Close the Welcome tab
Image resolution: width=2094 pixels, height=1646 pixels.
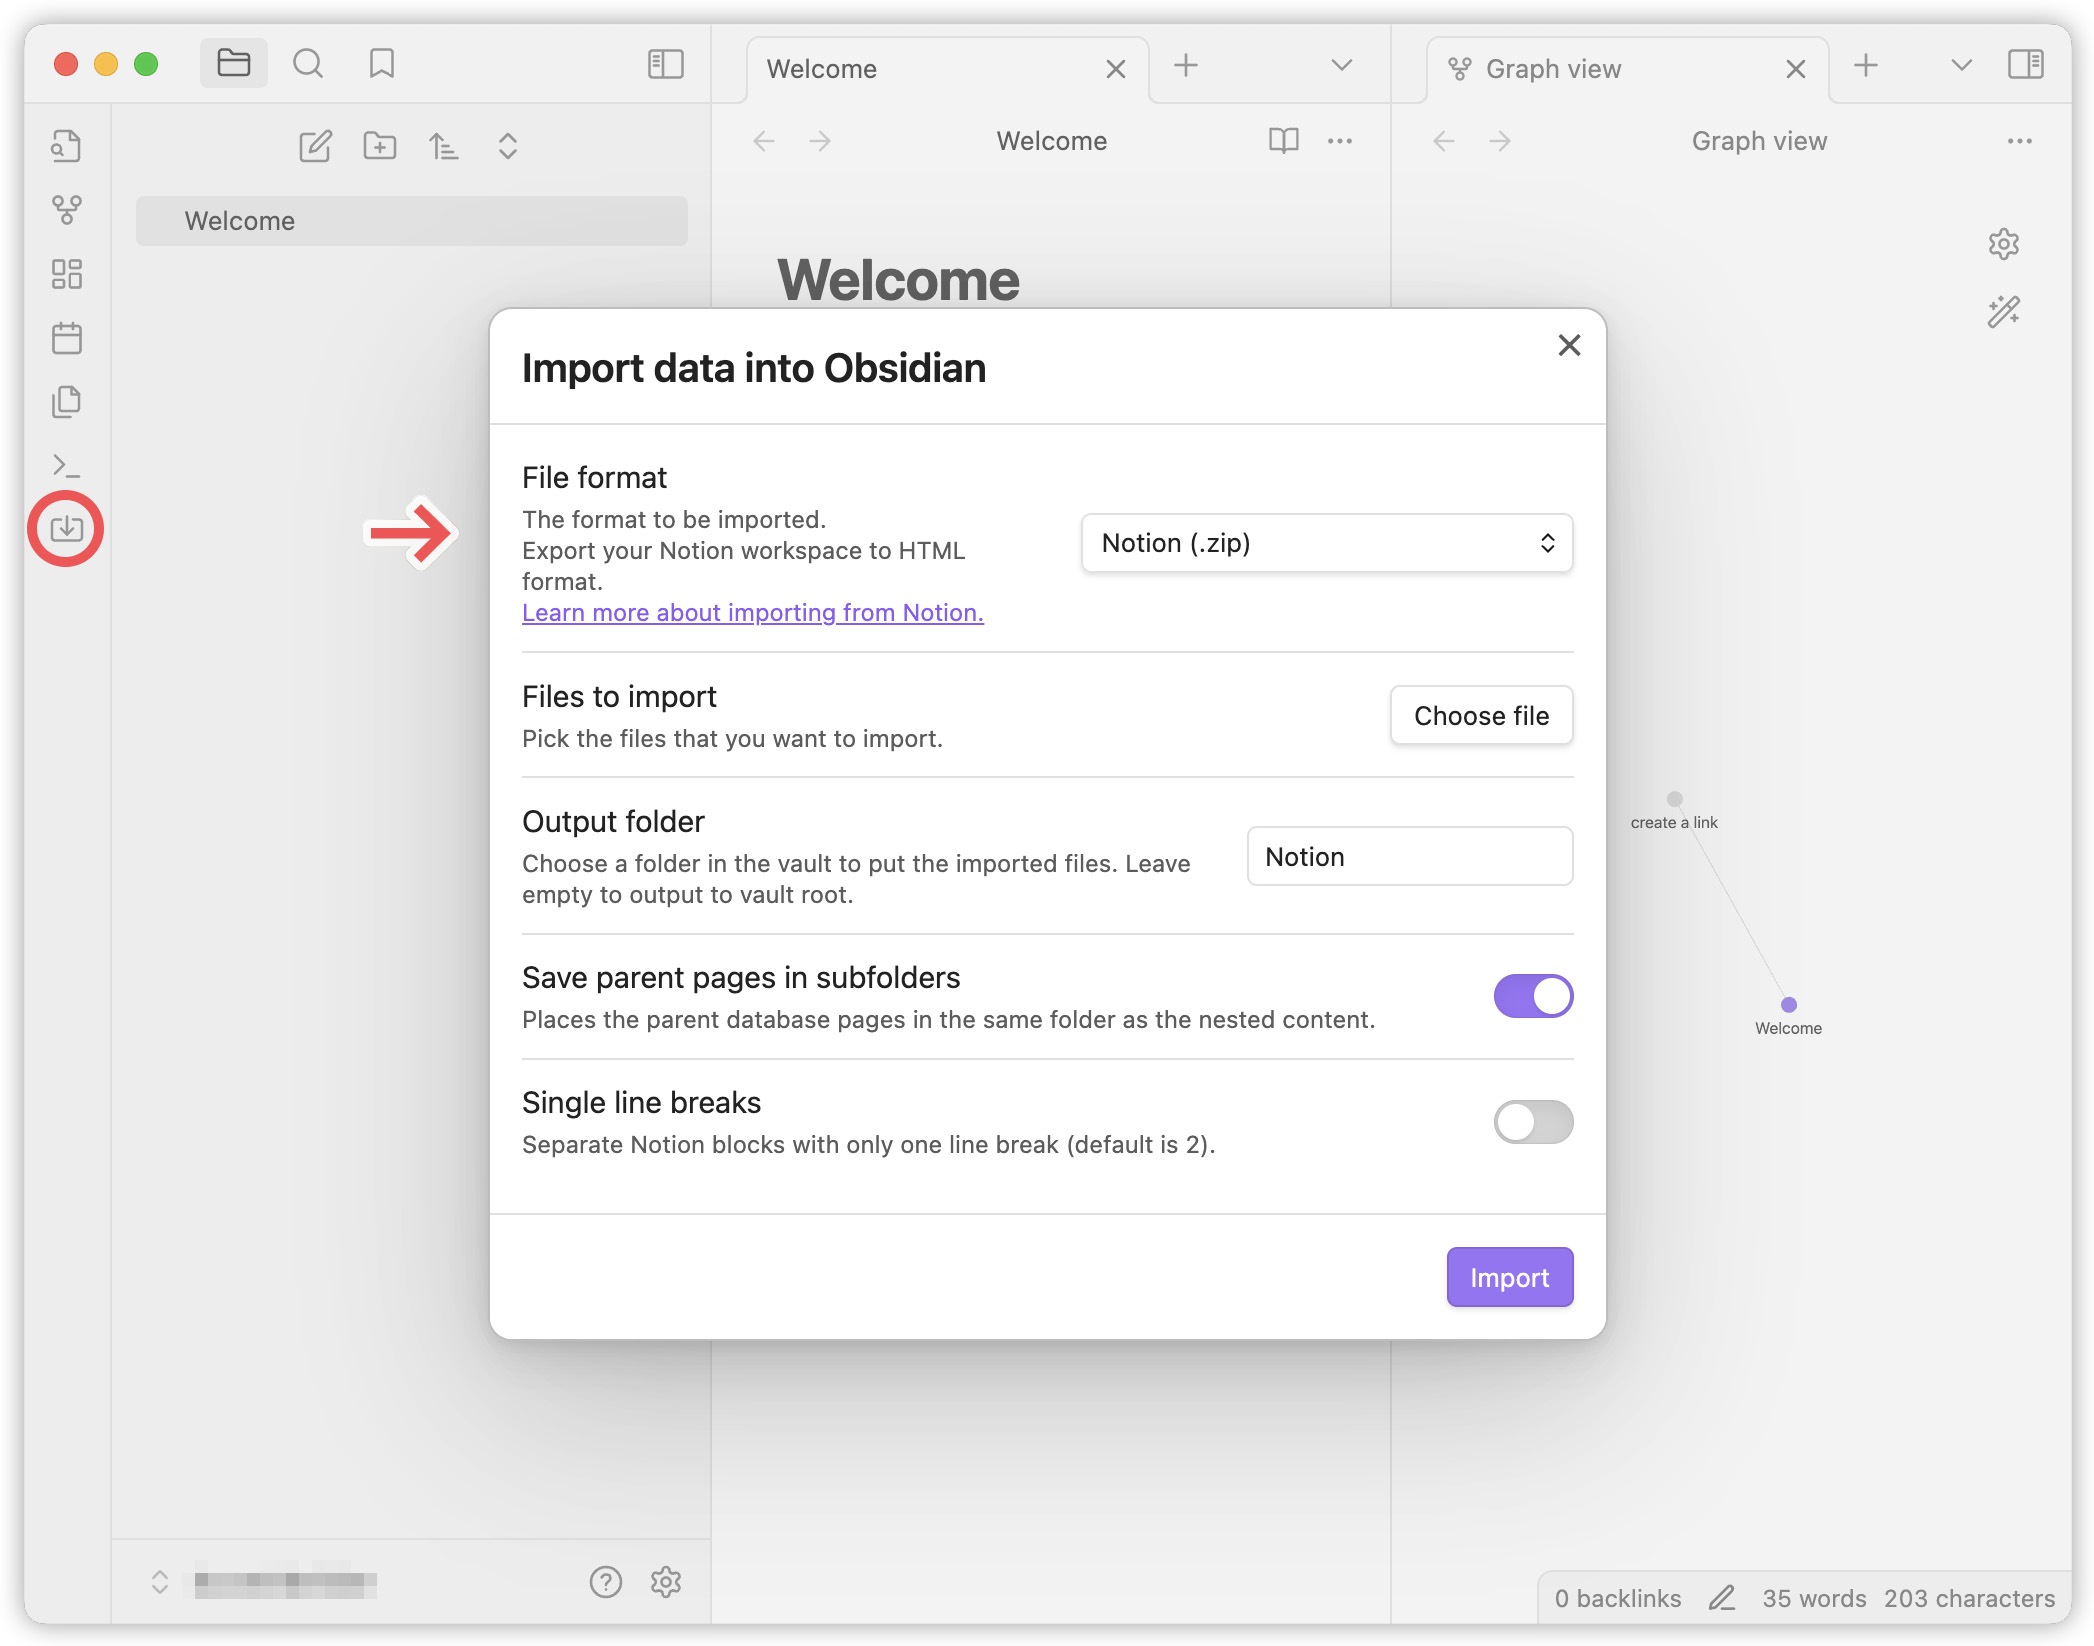click(1115, 69)
